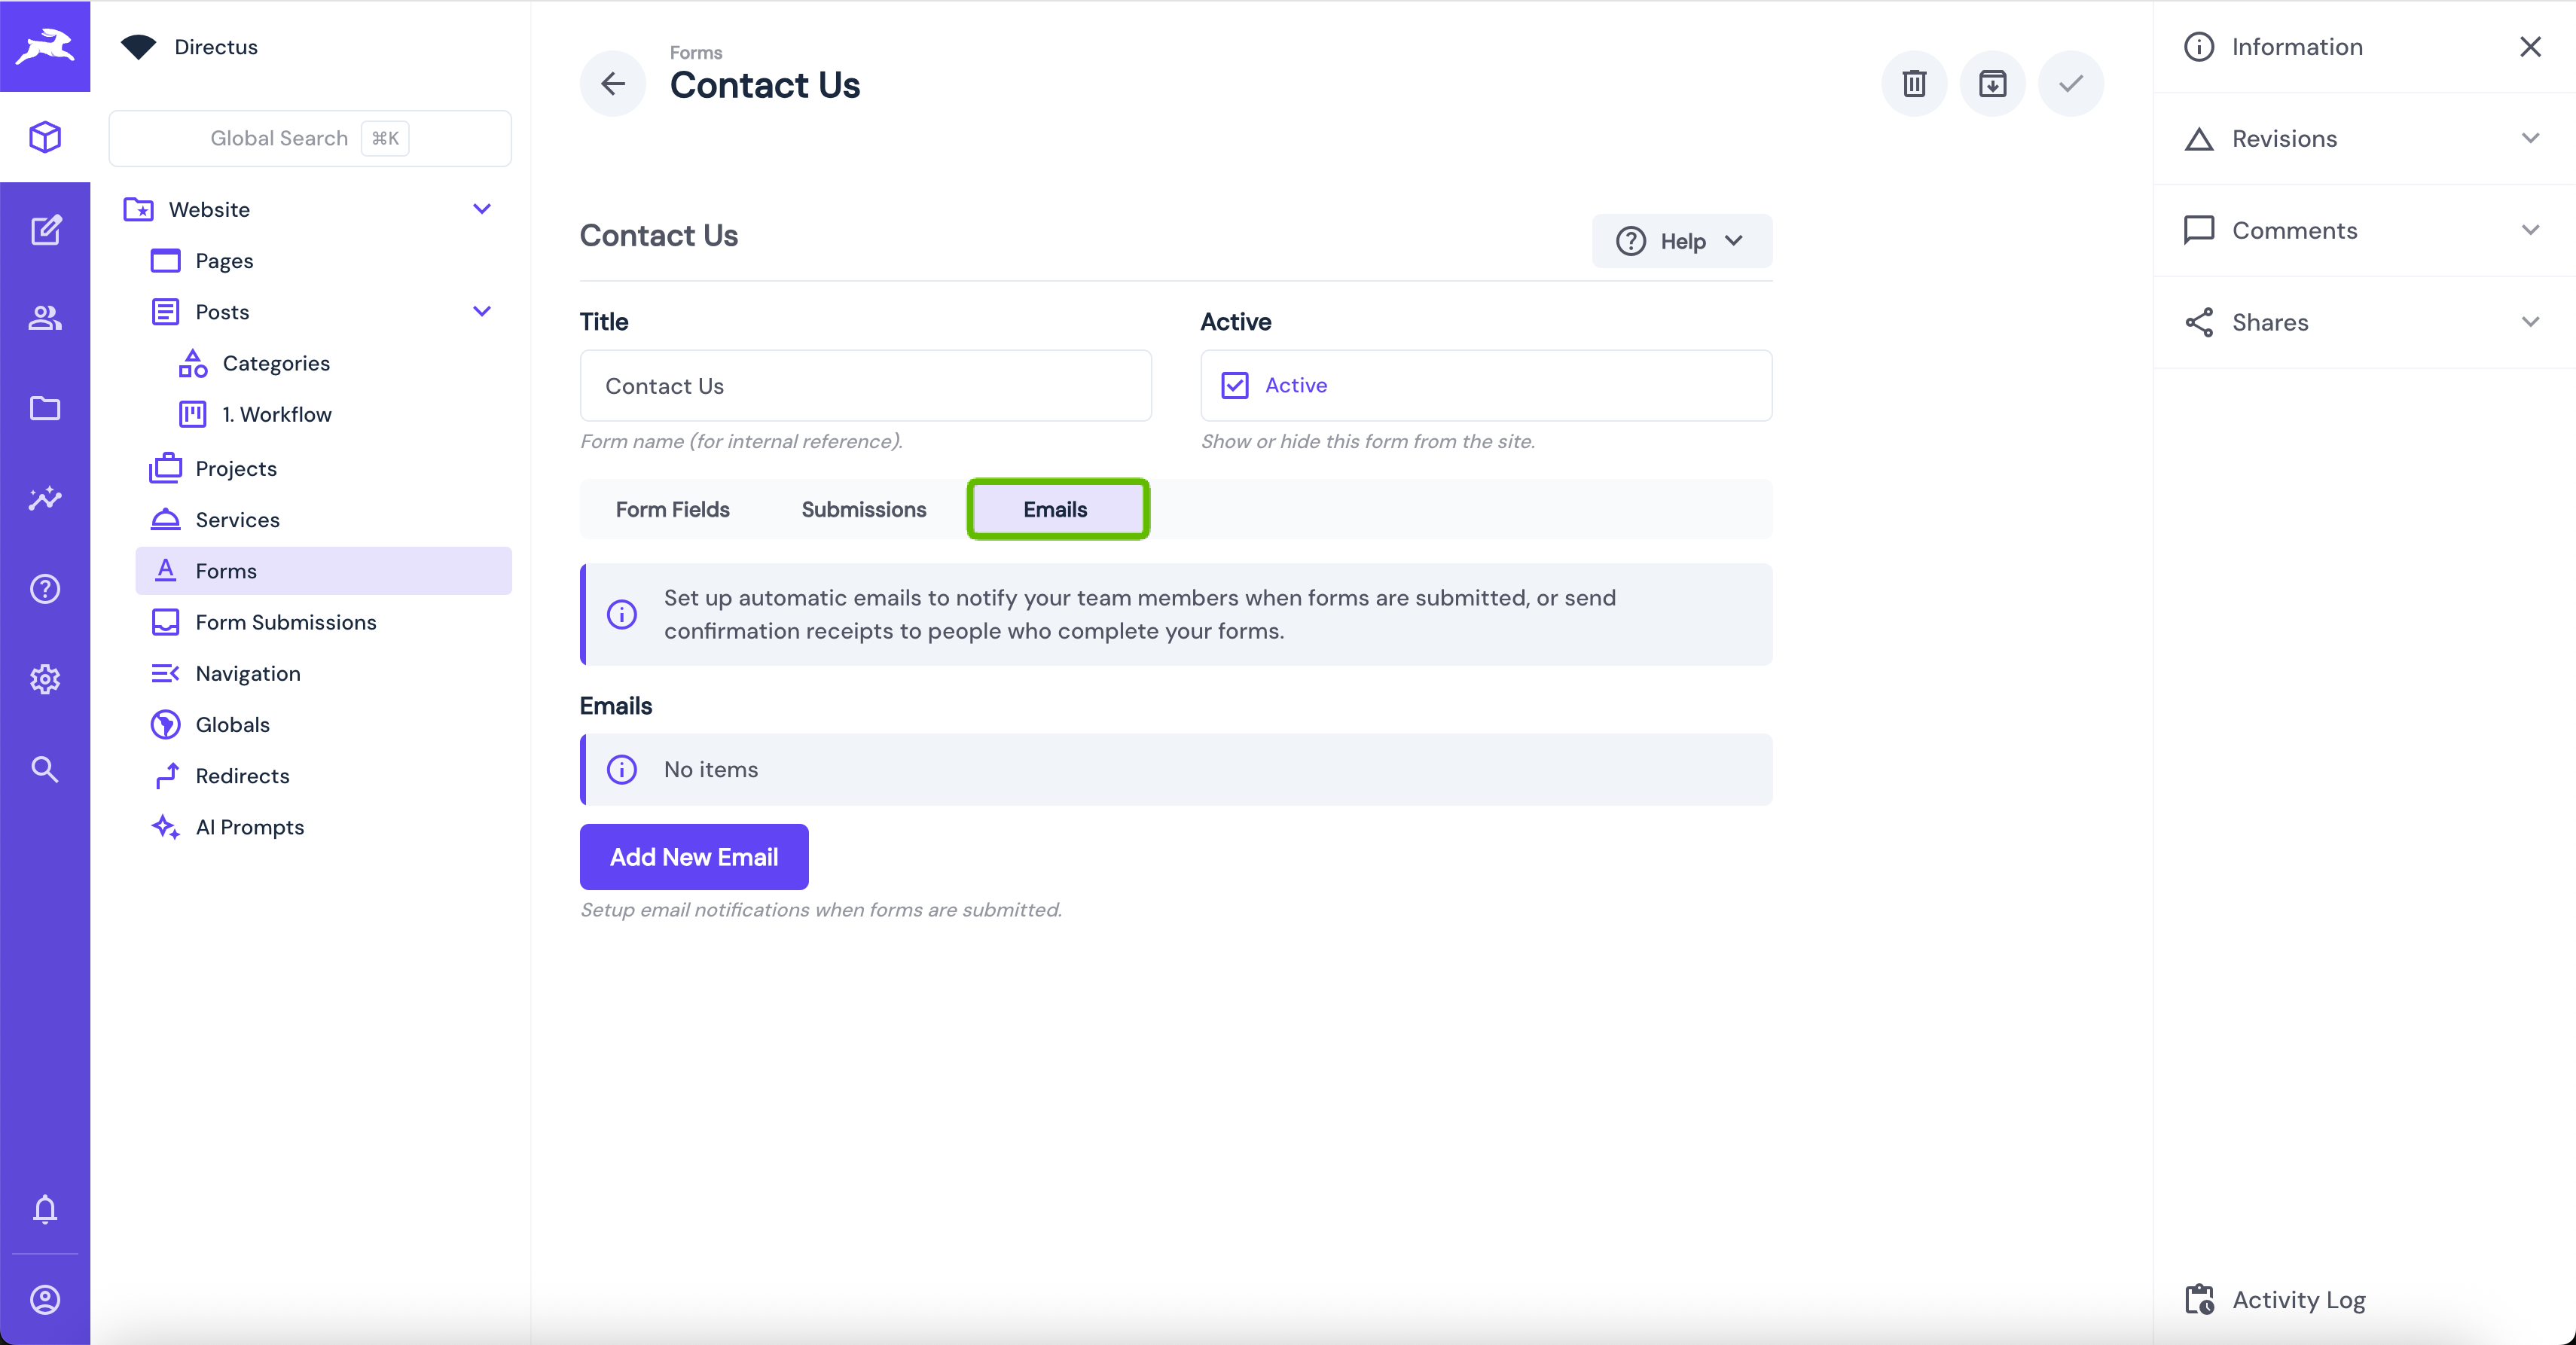Go back using the arrow button
This screenshot has width=2576, height=1345.
point(613,83)
